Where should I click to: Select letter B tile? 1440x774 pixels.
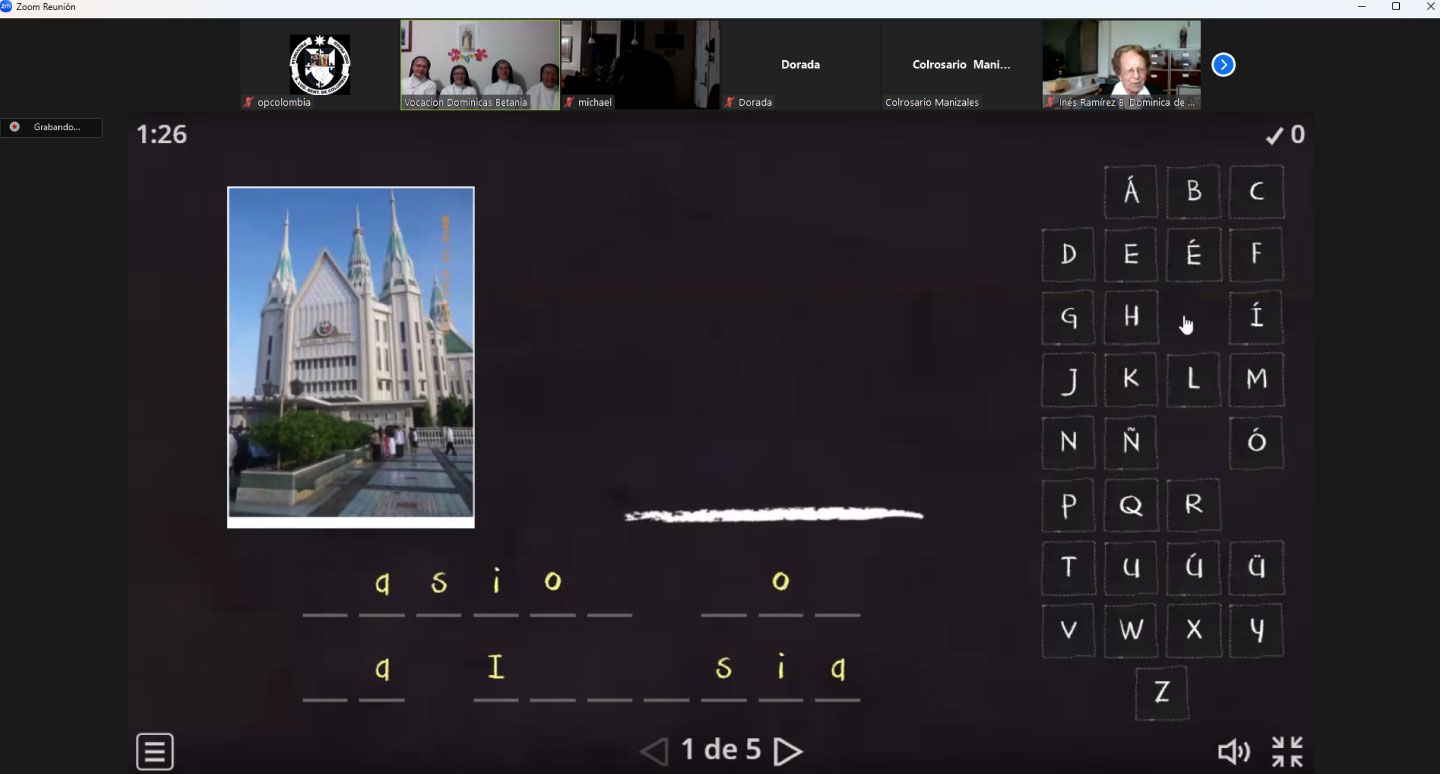1193,192
